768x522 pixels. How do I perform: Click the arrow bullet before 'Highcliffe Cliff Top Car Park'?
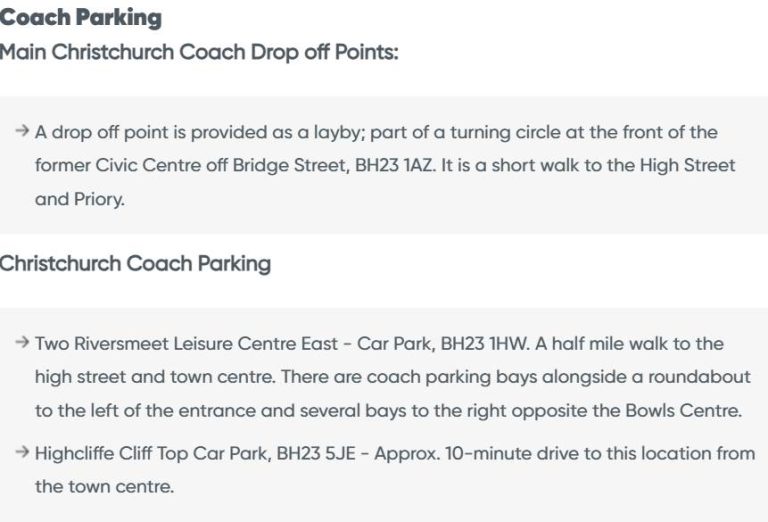[x=22, y=451]
